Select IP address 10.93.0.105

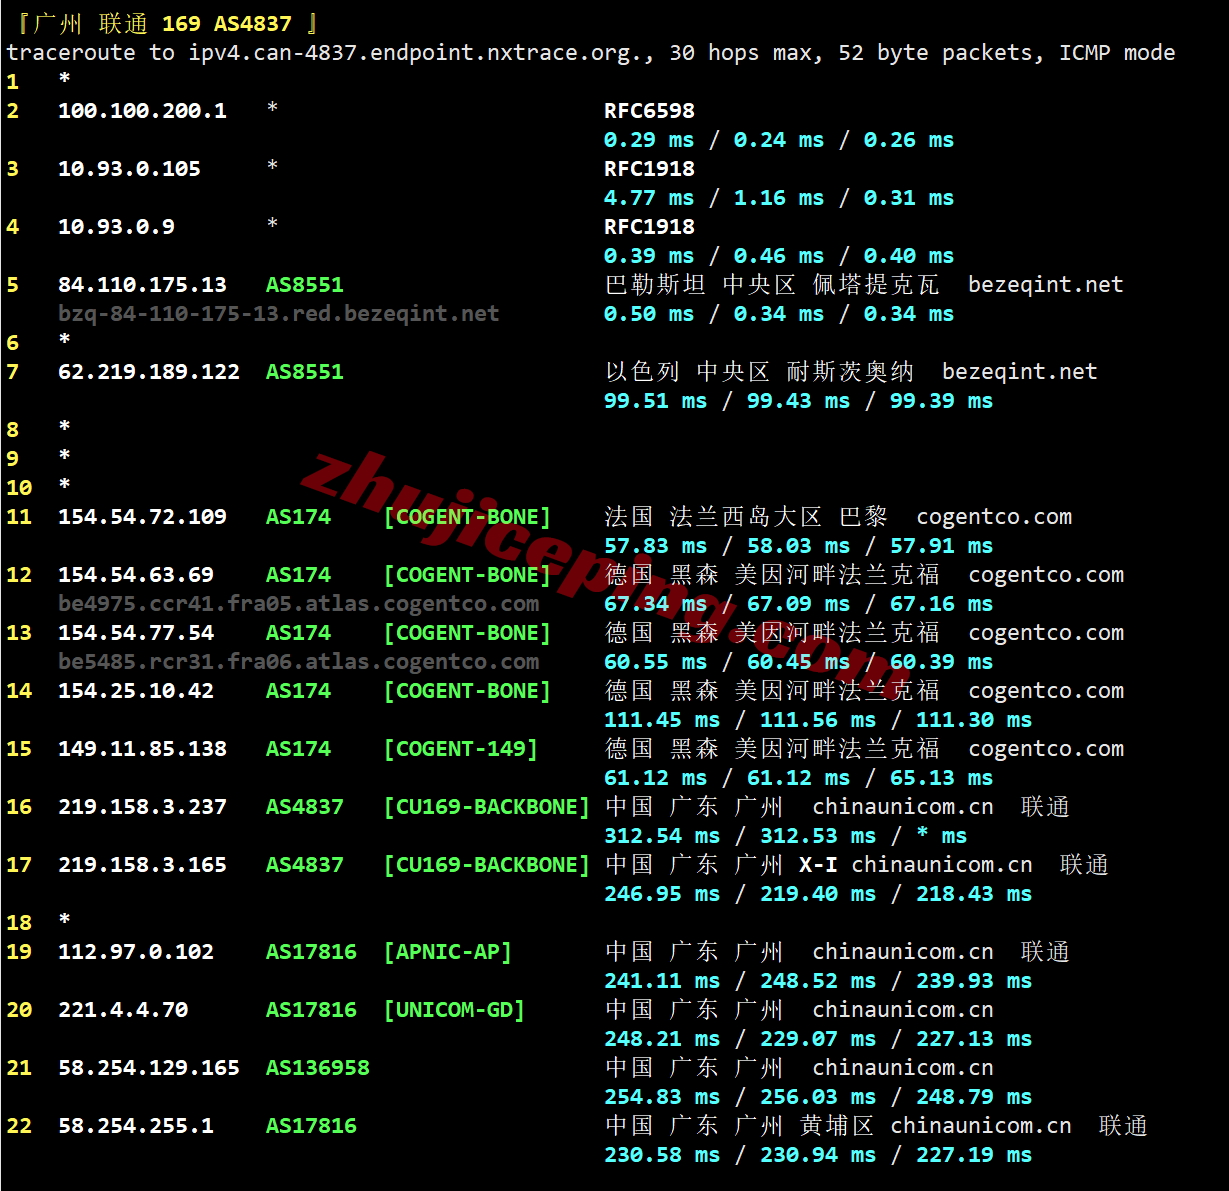click(x=129, y=169)
